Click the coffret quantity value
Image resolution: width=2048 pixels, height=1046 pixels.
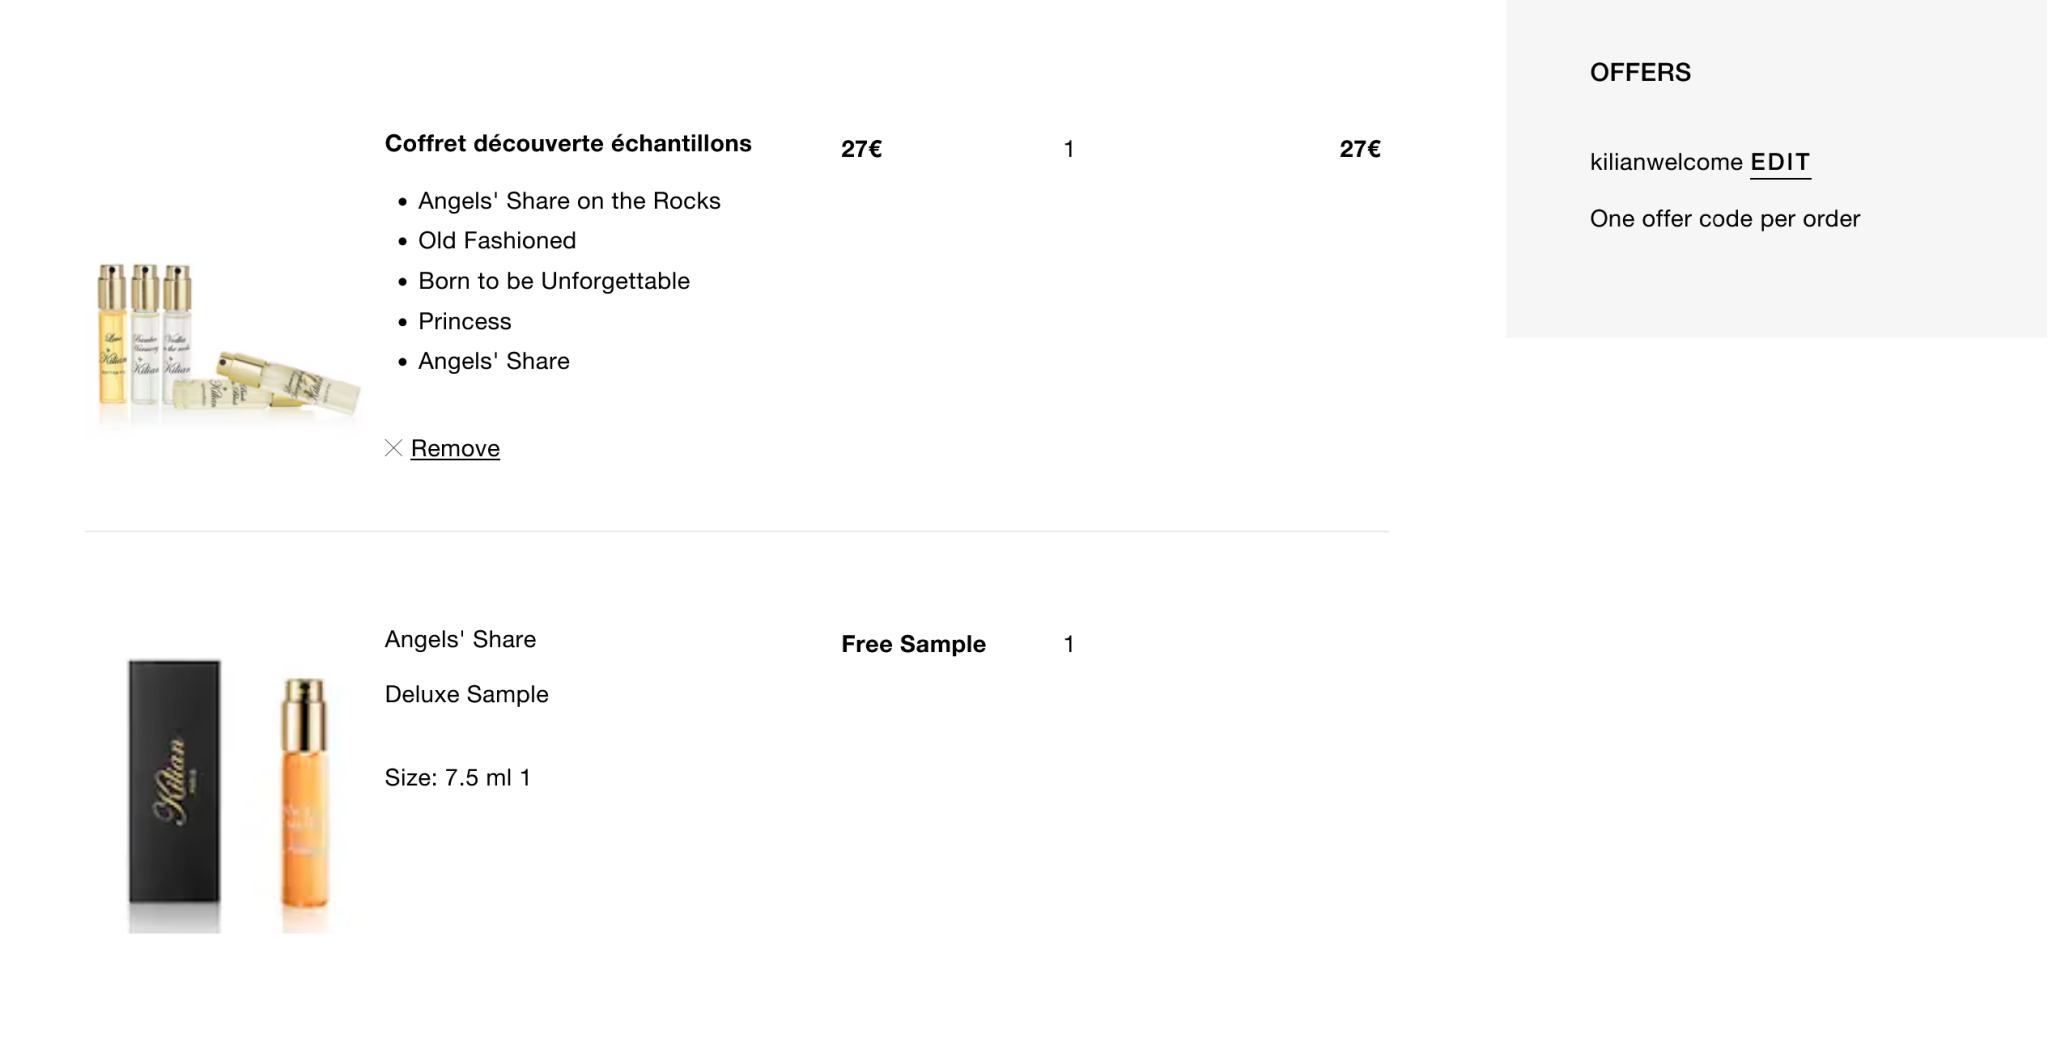tap(1069, 150)
